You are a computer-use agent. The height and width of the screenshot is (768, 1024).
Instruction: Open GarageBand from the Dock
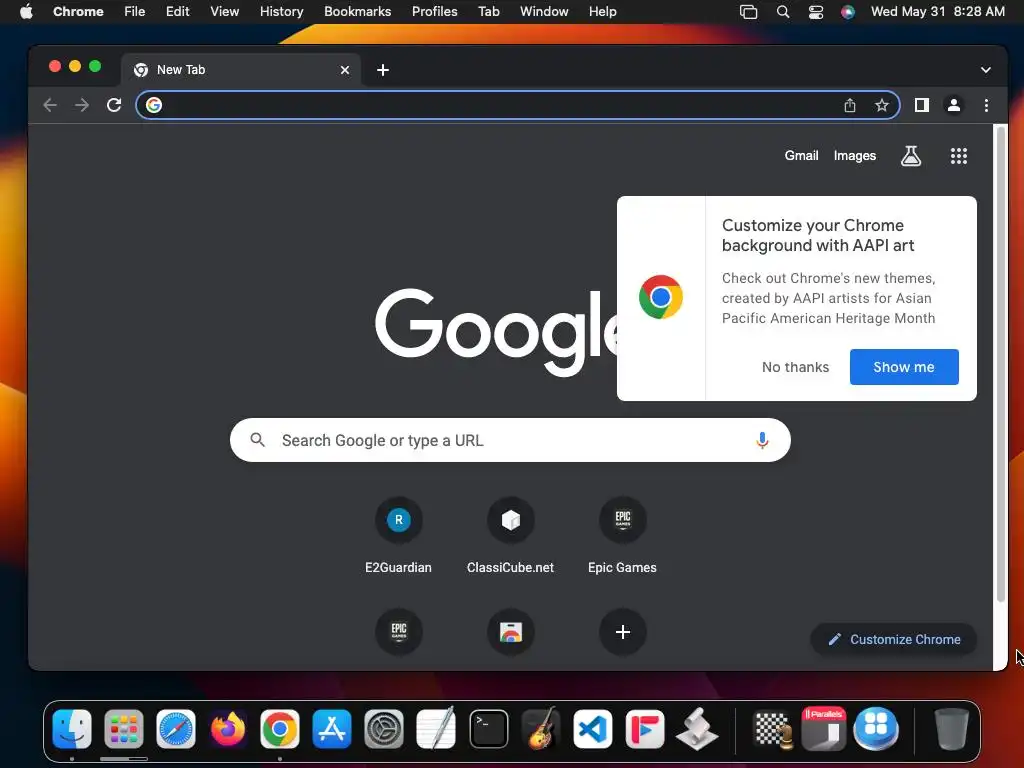click(541, 728)
